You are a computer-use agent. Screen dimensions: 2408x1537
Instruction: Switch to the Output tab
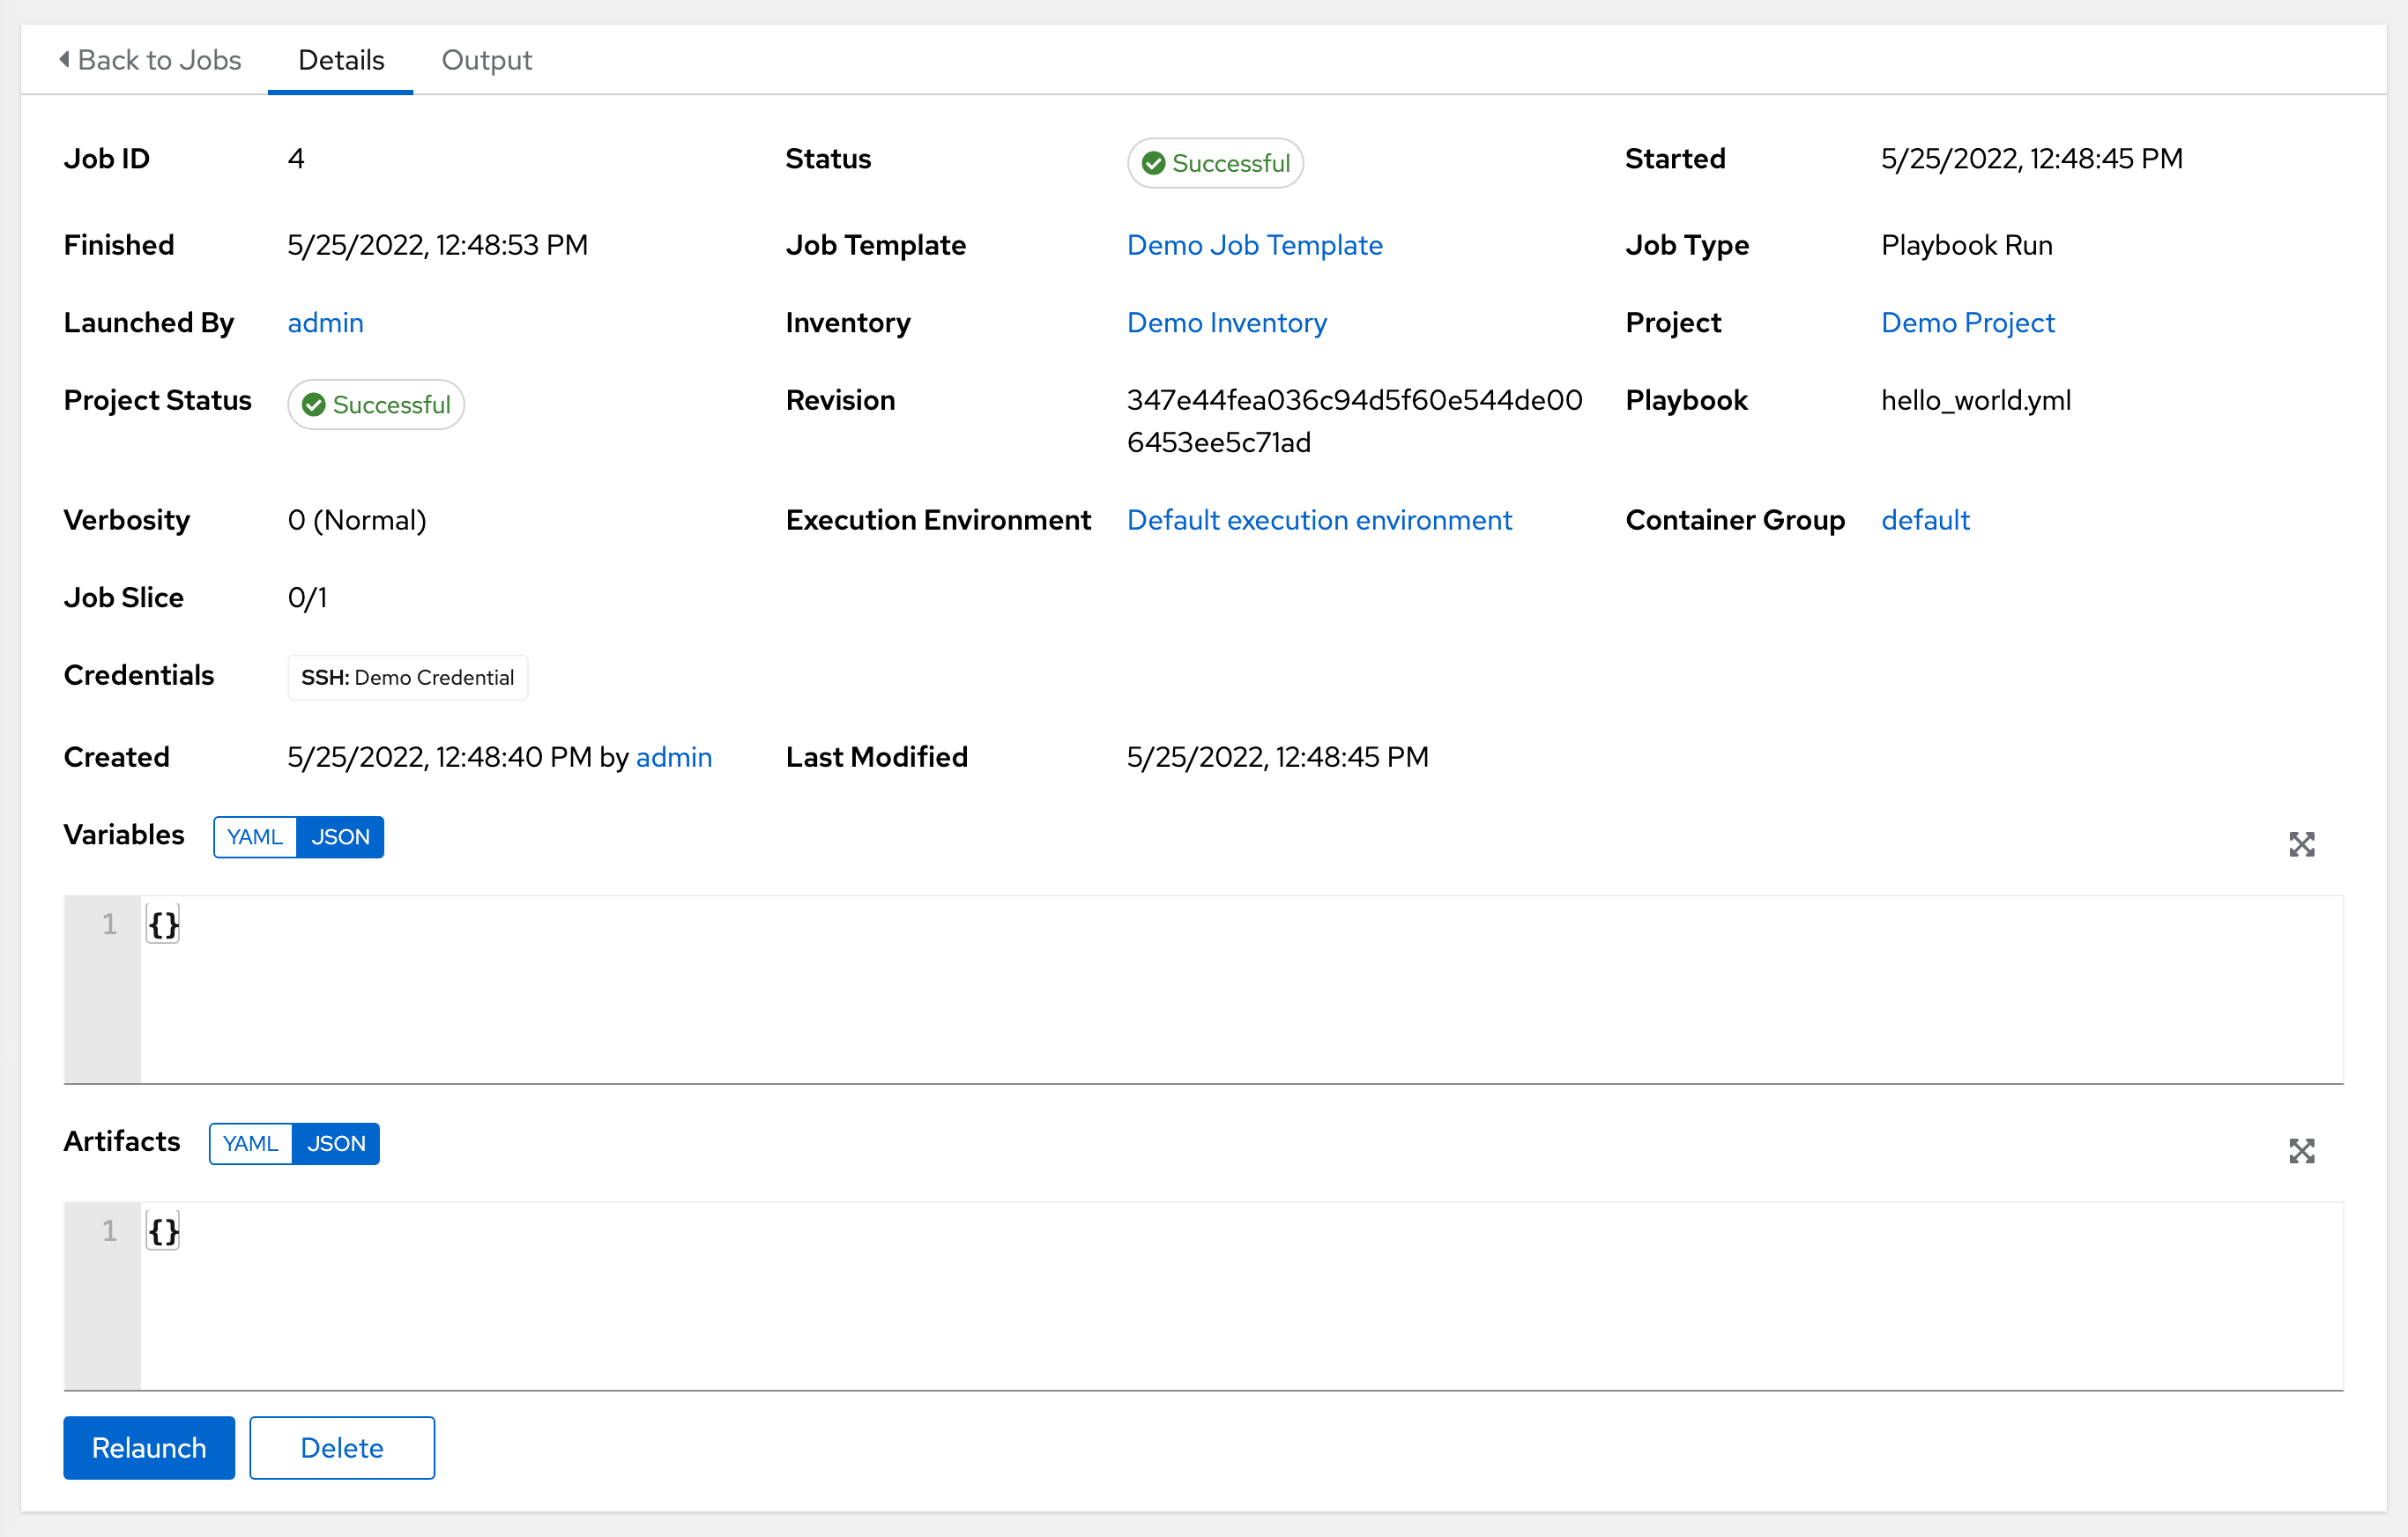coord(486,60)
